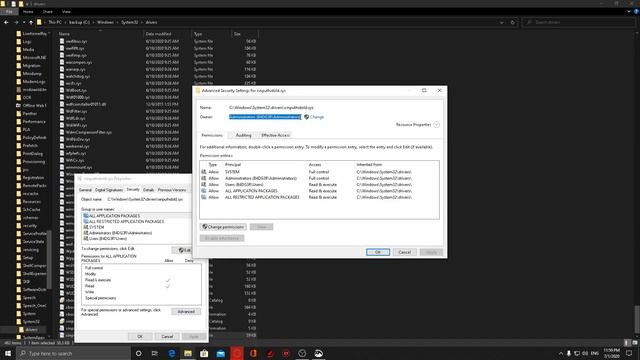The width and height of the screenshot is (640, 360).
Task: Open Cortana from the taskbar
Action: pyautogui.click(x=138, y=353)
